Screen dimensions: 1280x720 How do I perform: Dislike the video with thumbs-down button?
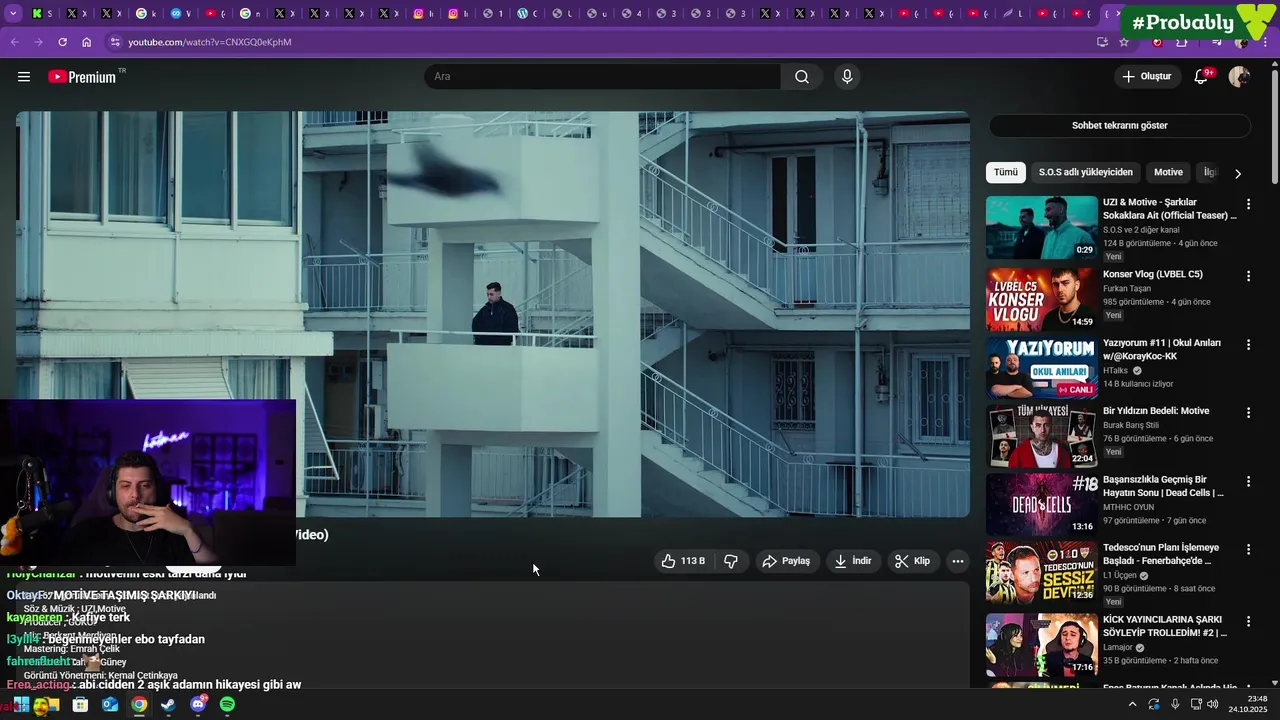[731, 561]
